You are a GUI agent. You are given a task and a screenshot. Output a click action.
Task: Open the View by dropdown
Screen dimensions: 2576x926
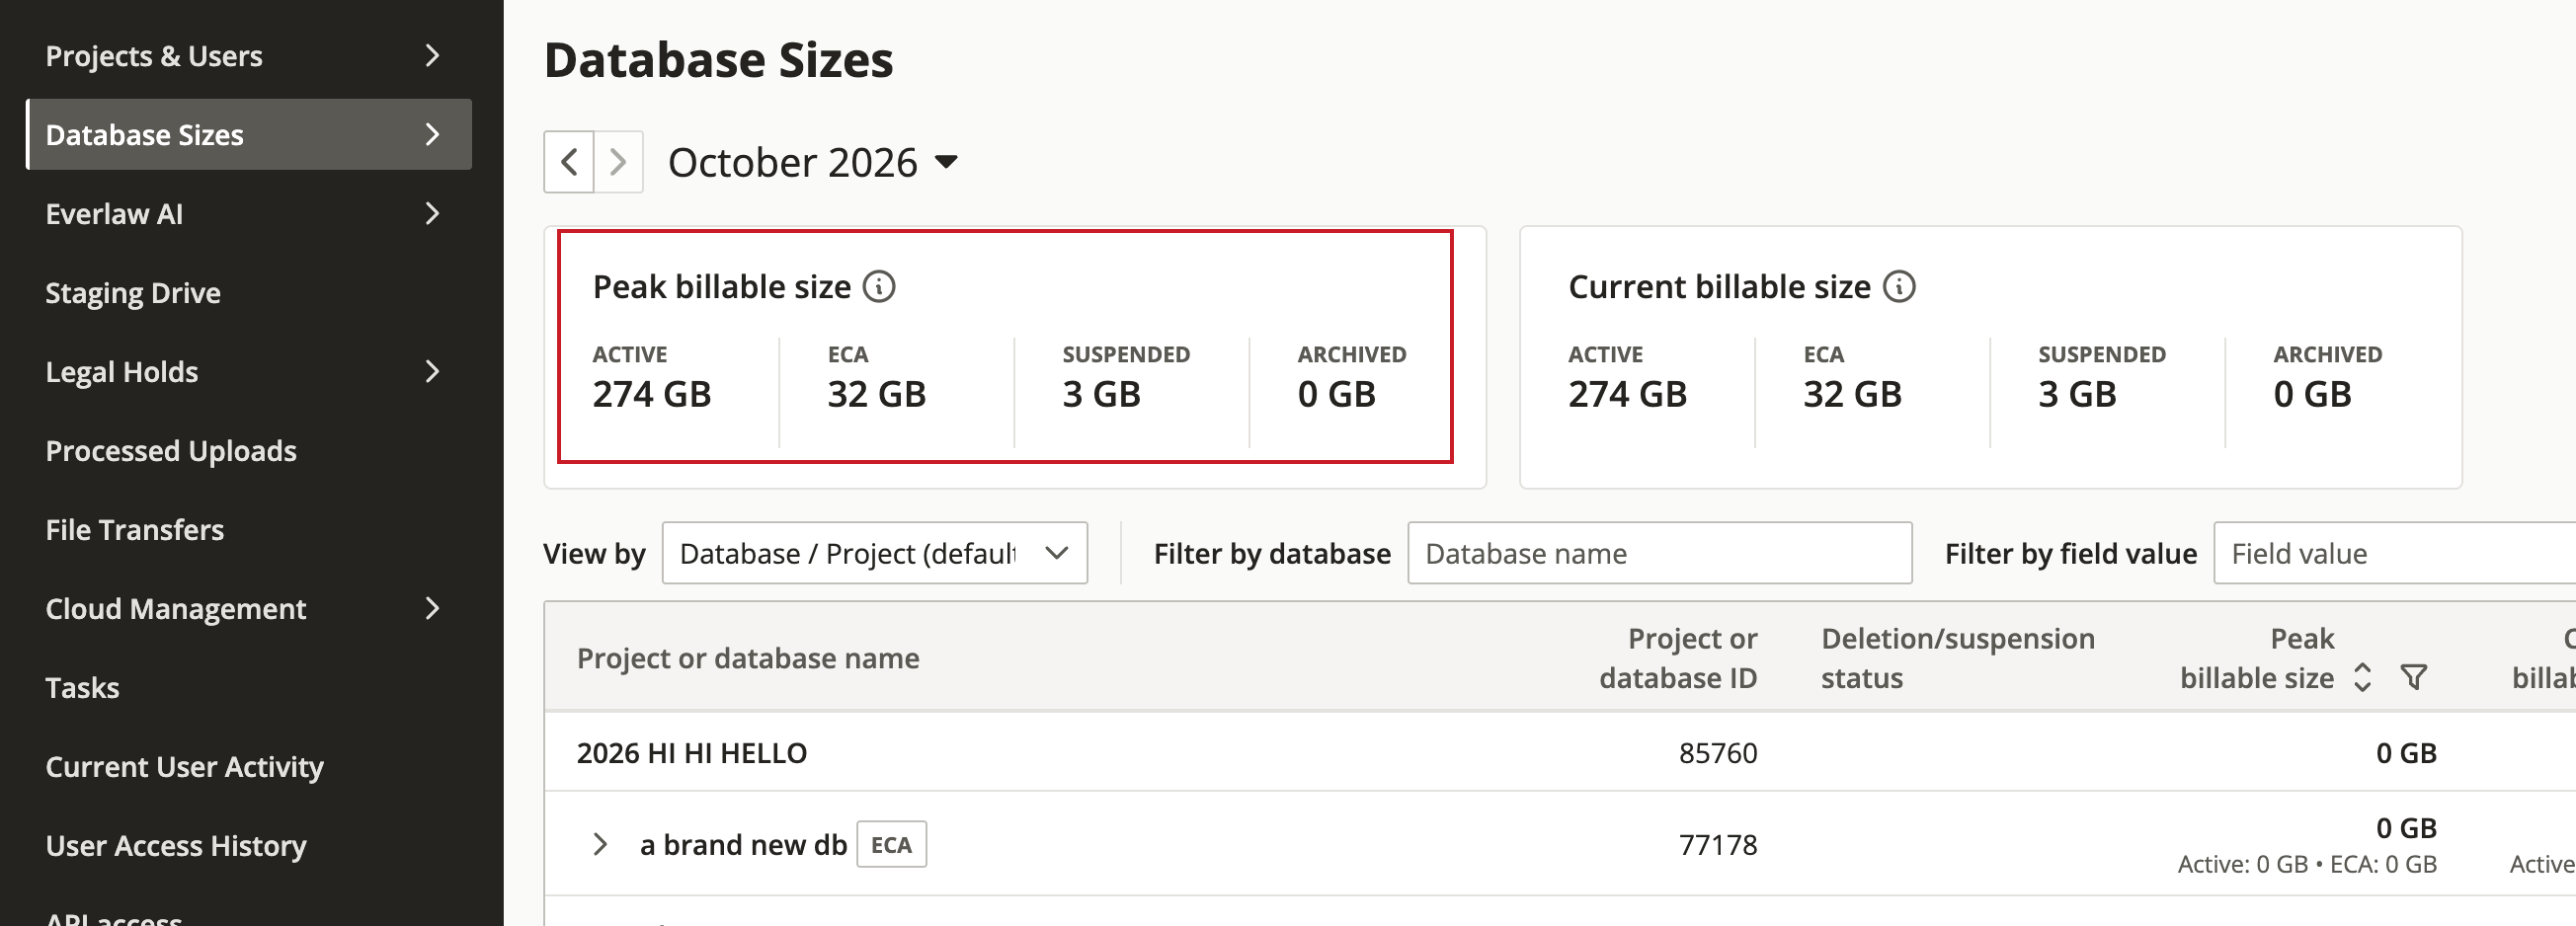pos(874,553)
